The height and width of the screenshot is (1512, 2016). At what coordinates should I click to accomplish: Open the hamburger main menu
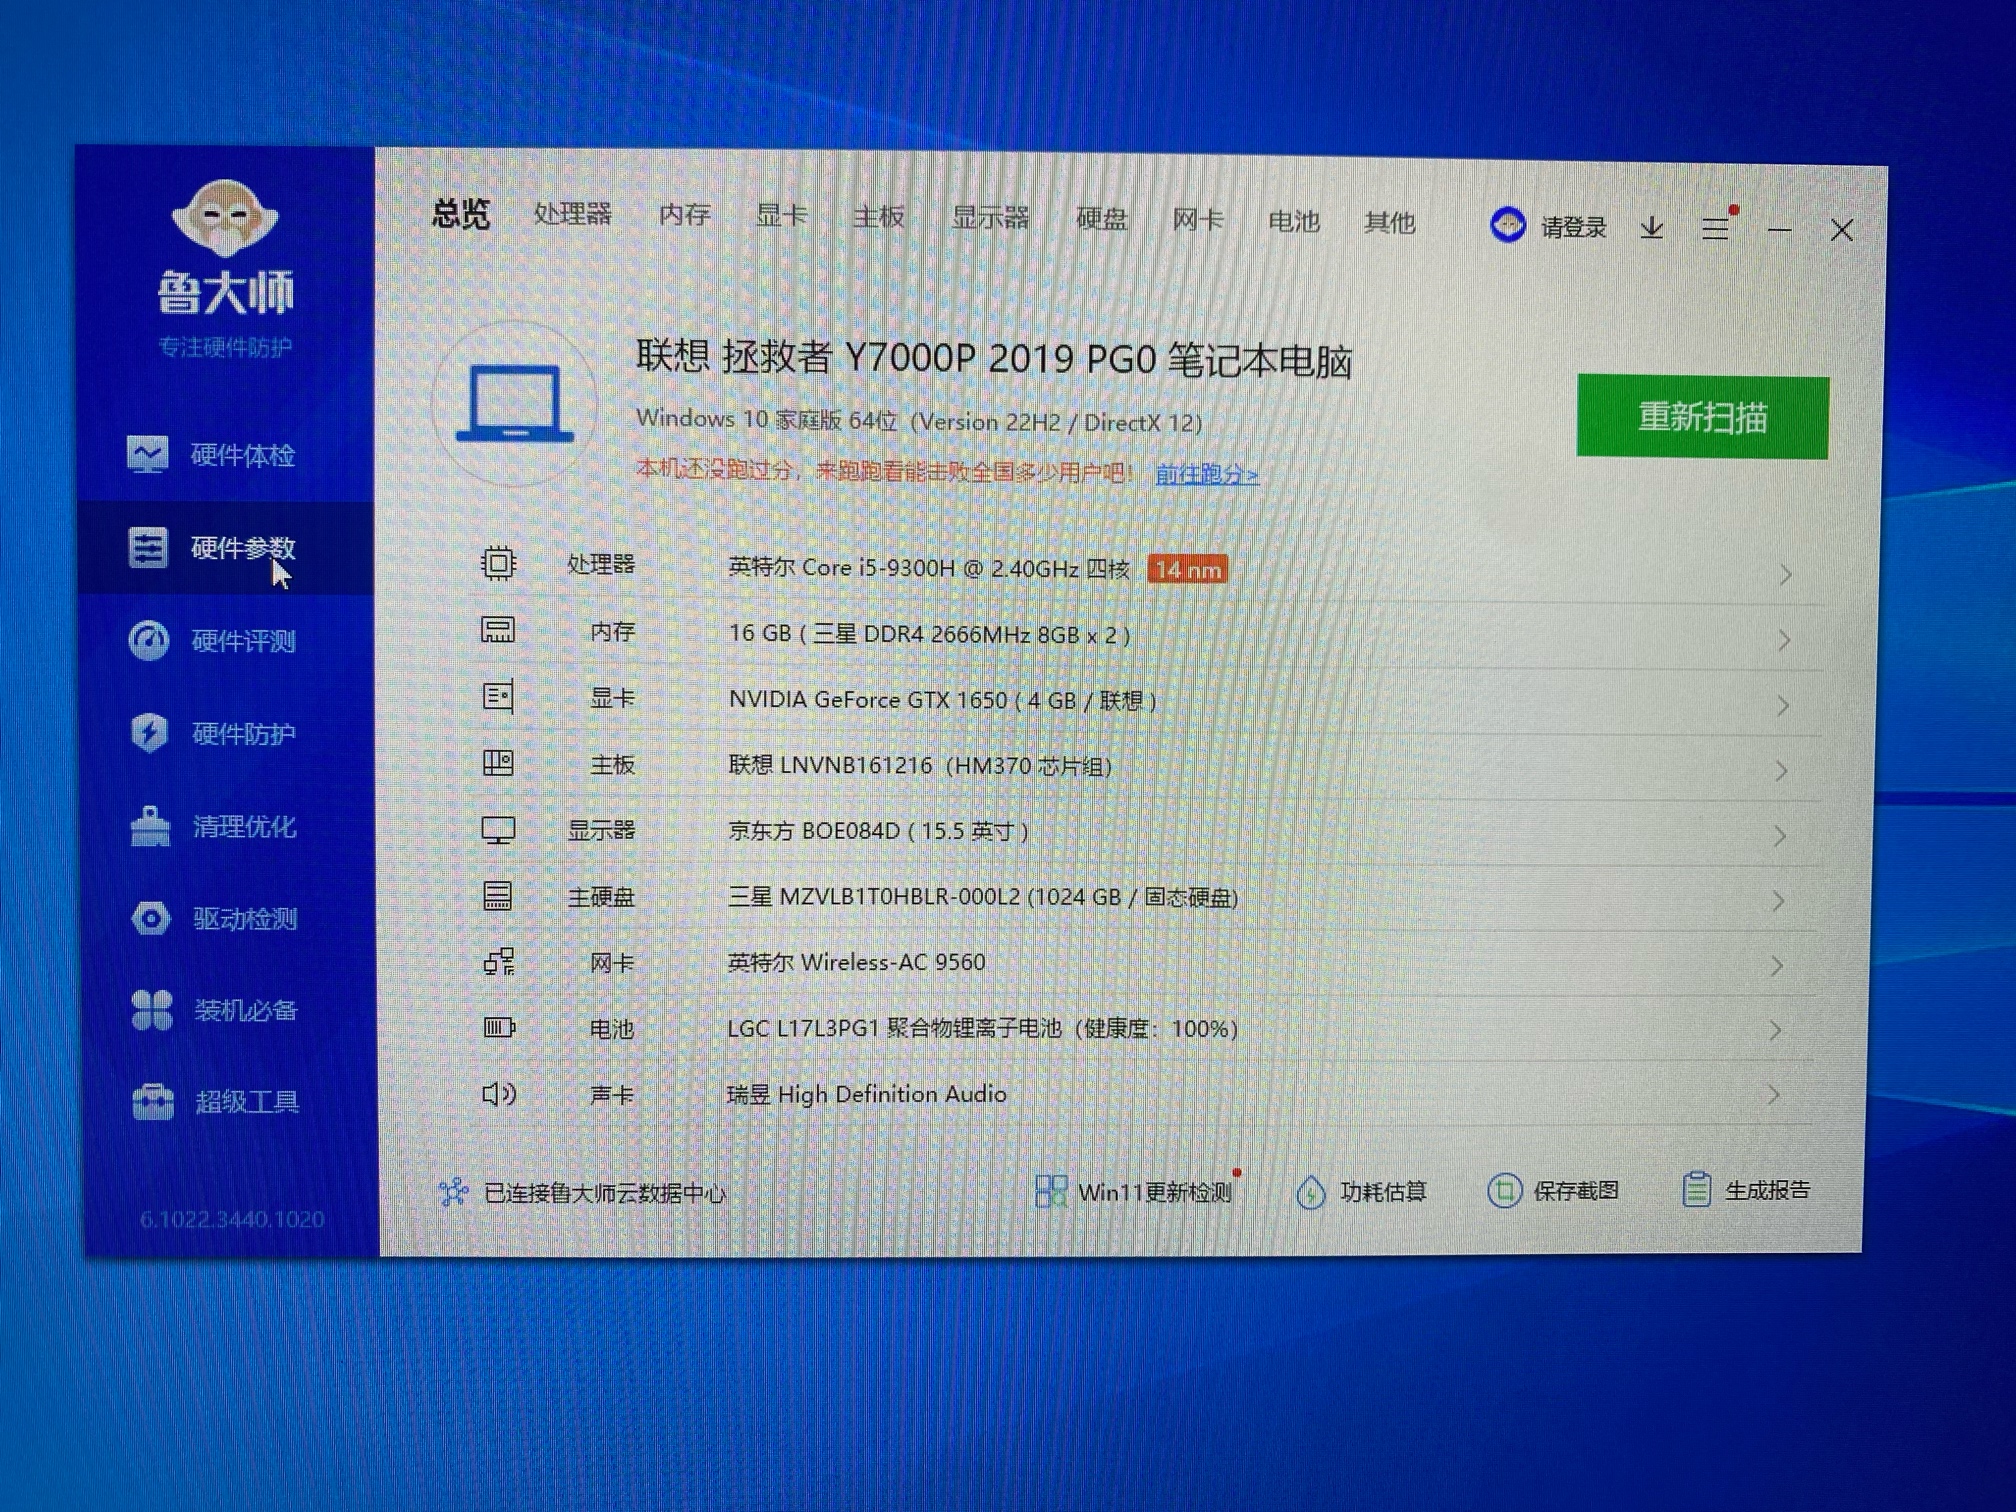pos(1716,229)
